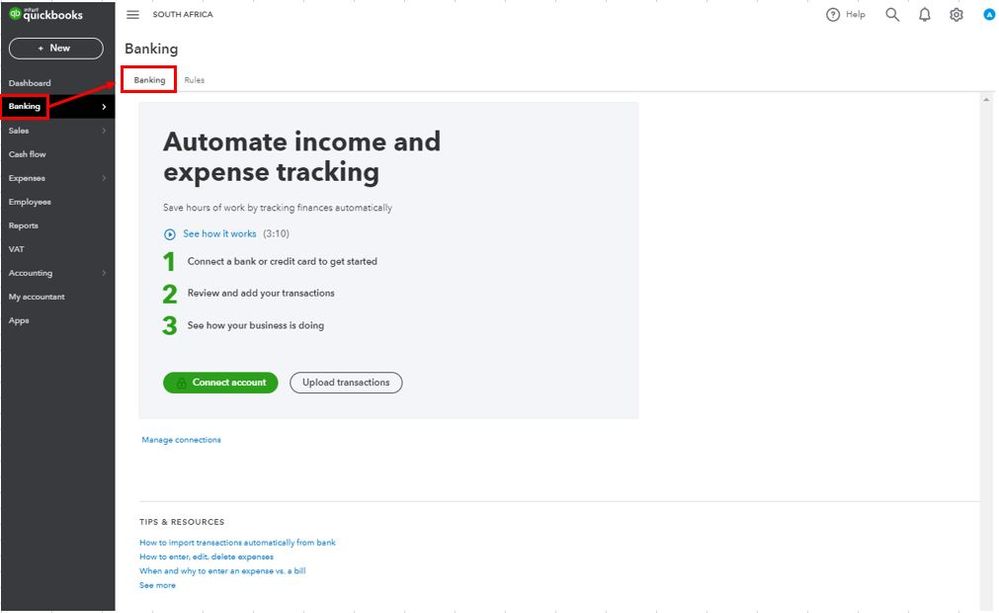Open the search magnifier icon
999x613 pixels.
892,15
